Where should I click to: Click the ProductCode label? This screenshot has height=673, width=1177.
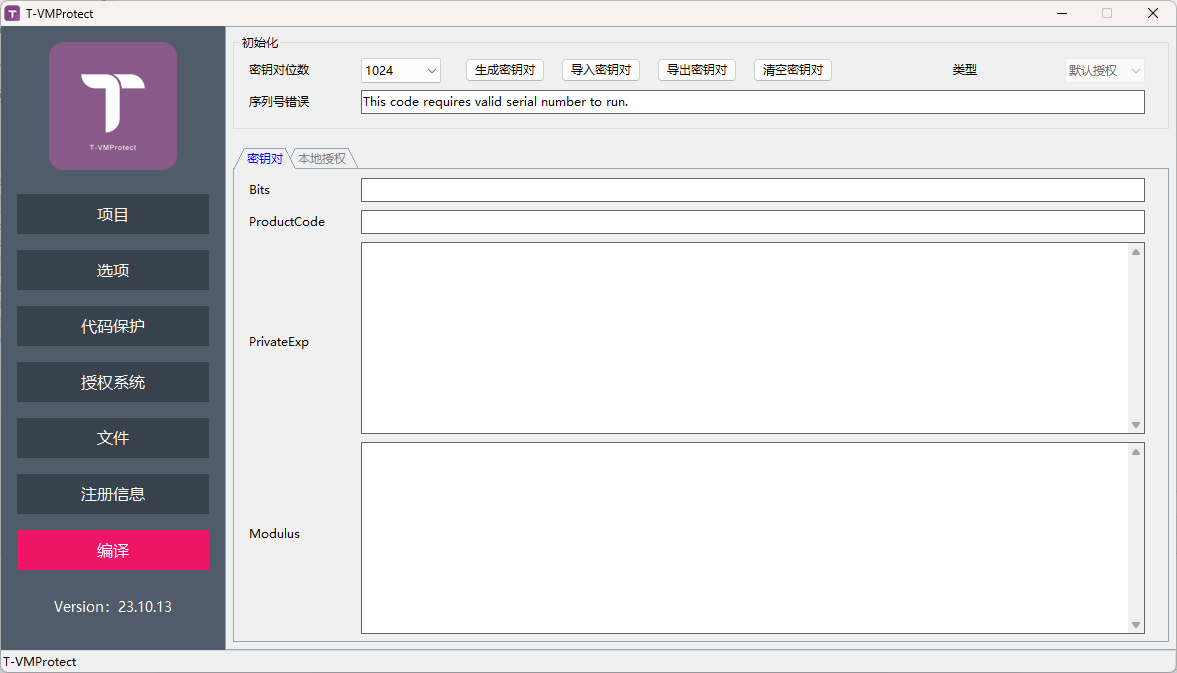[x=287, y=221]
